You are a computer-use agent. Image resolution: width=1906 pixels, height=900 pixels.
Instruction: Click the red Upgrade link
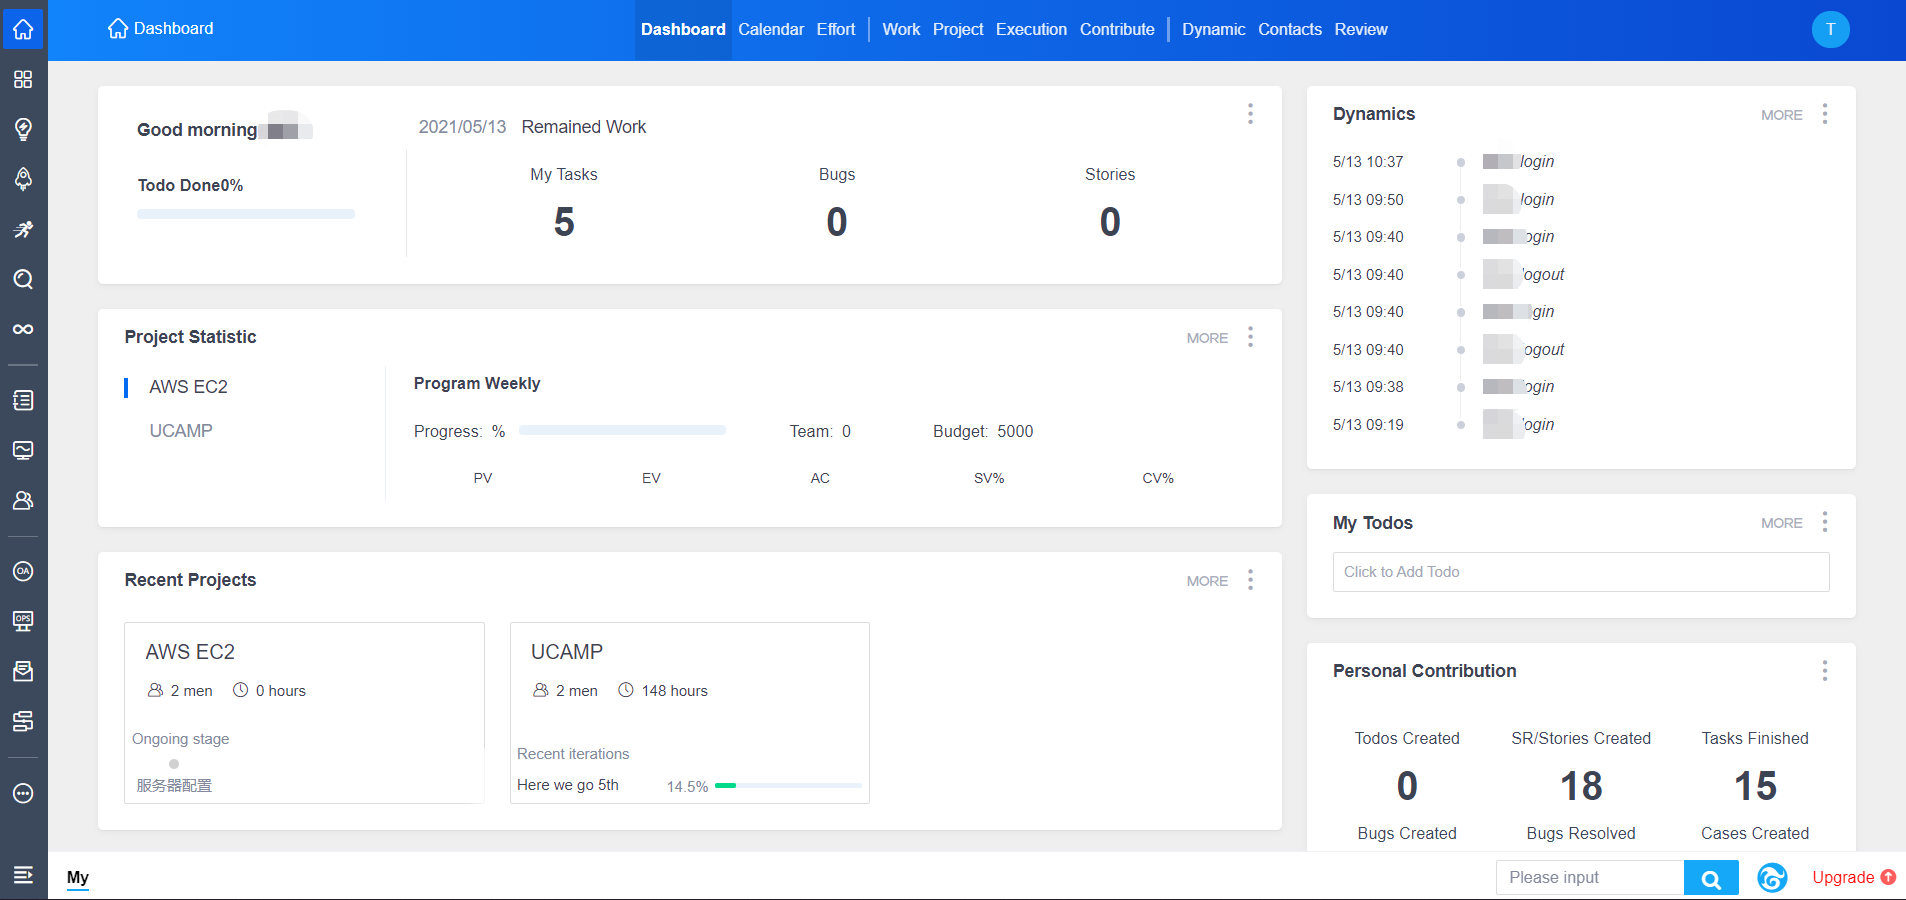[x=1843, y=877]
